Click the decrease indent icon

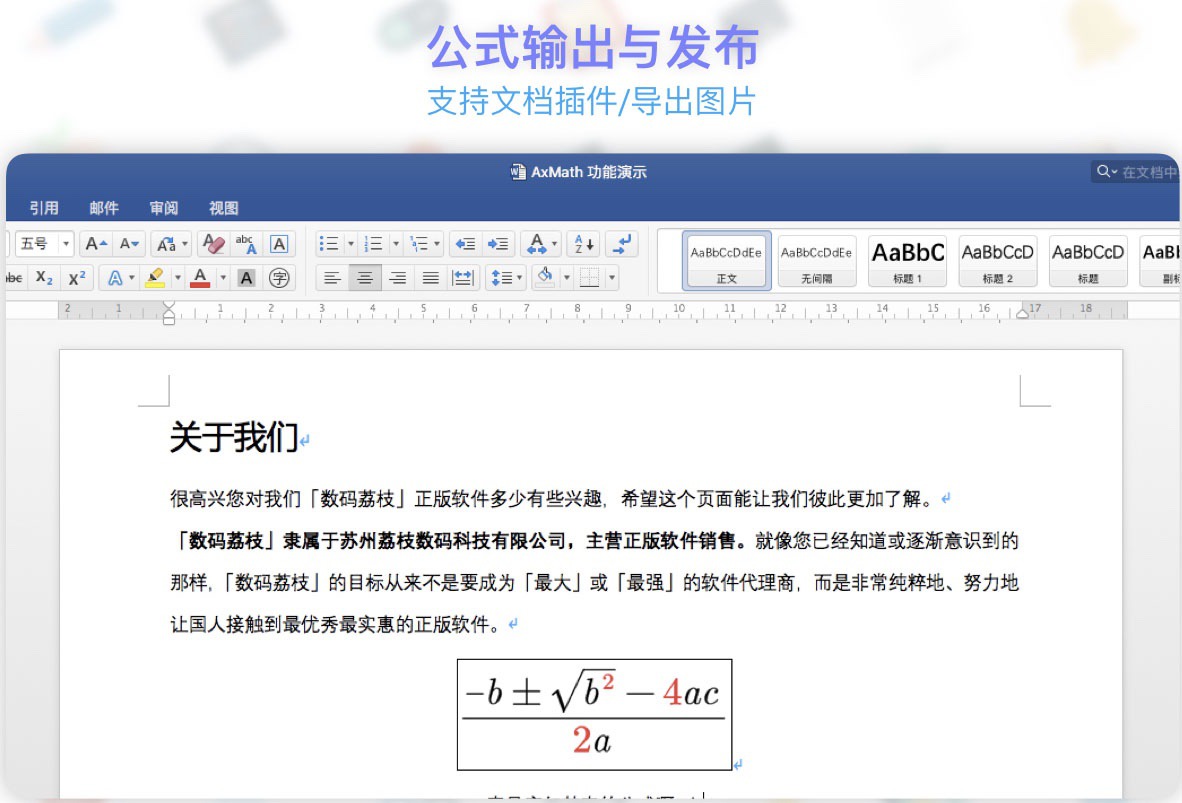(x=465, y=244)
